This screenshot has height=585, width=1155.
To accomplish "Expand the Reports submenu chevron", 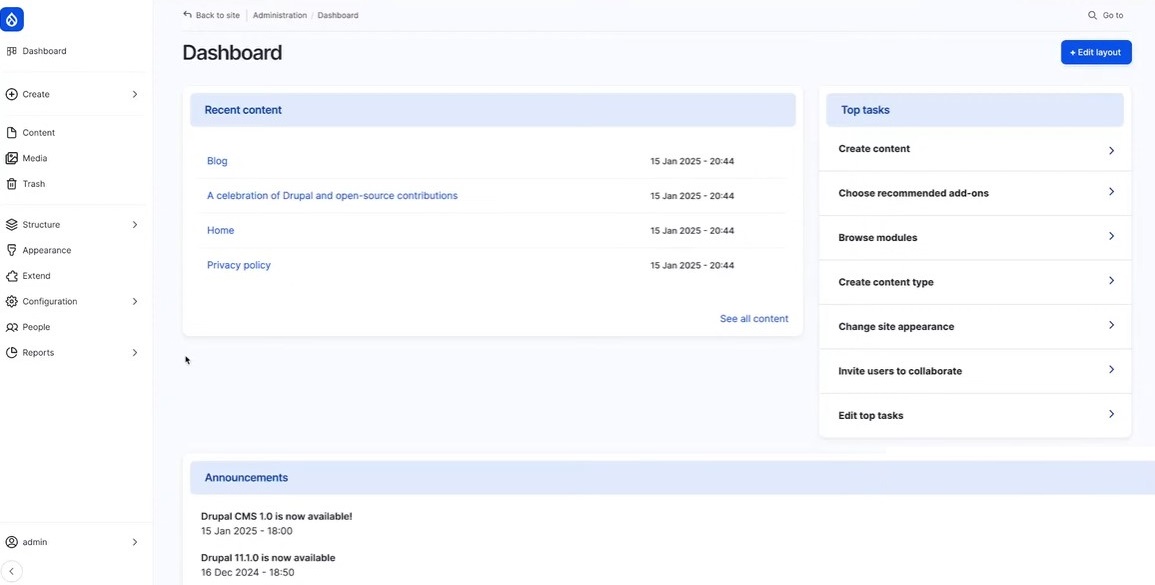I will coord(135,353).
